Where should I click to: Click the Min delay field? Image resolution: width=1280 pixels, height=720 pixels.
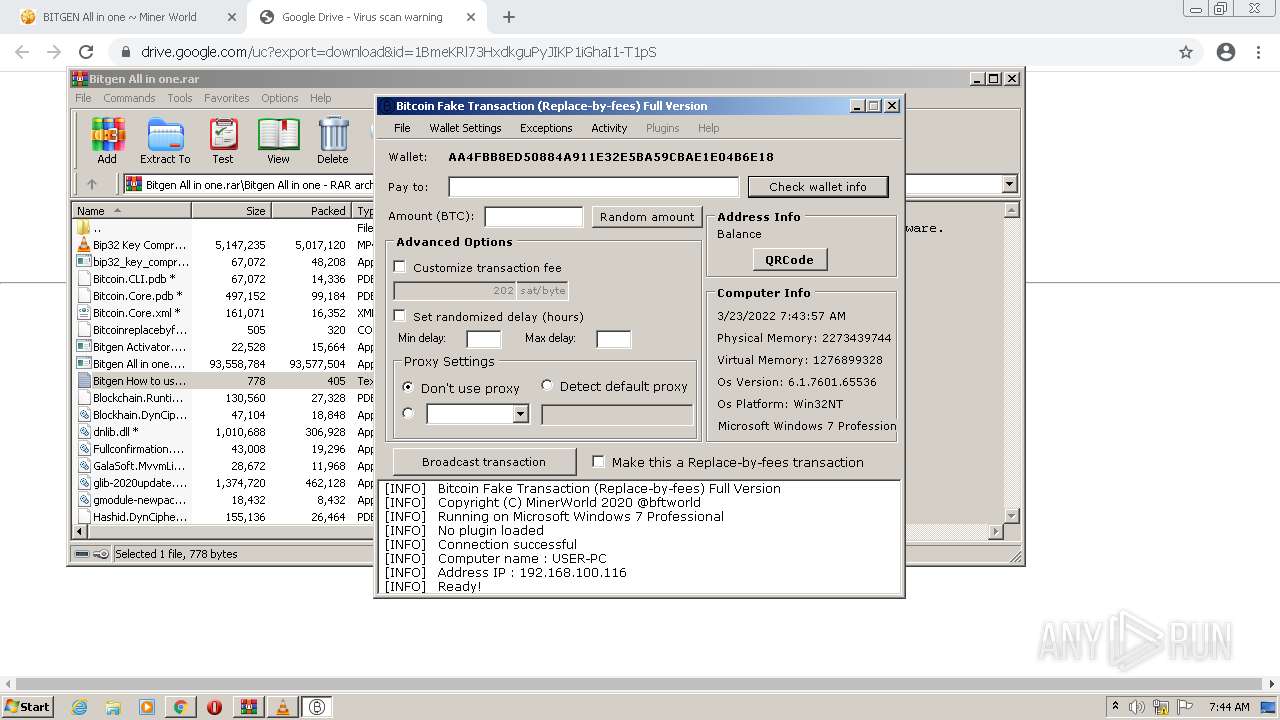tap(484, 339)
